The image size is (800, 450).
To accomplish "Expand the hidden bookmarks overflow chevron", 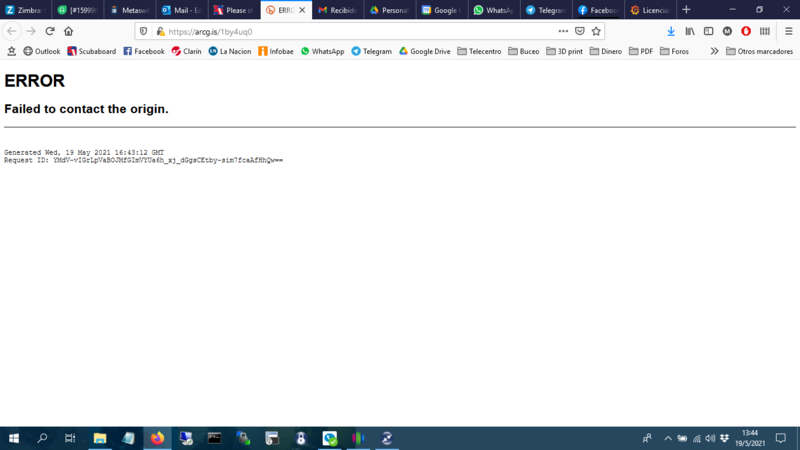I will [714, 51].
